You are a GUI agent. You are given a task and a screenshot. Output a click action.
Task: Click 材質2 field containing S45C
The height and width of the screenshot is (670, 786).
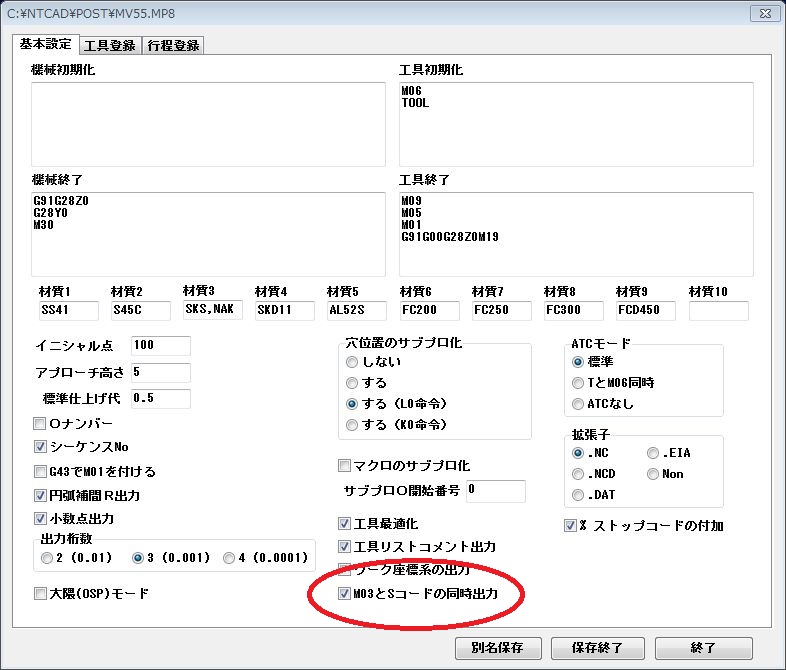pos(141,310)
